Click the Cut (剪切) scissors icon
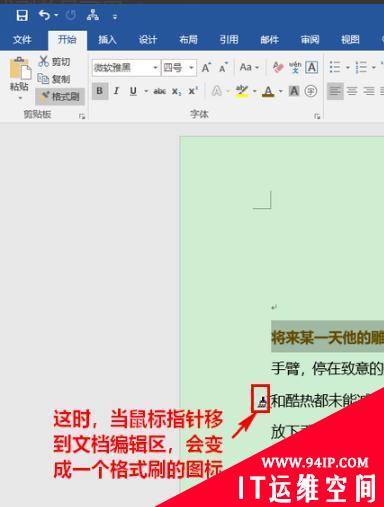 pyautogui.click(x=43, y=61)
